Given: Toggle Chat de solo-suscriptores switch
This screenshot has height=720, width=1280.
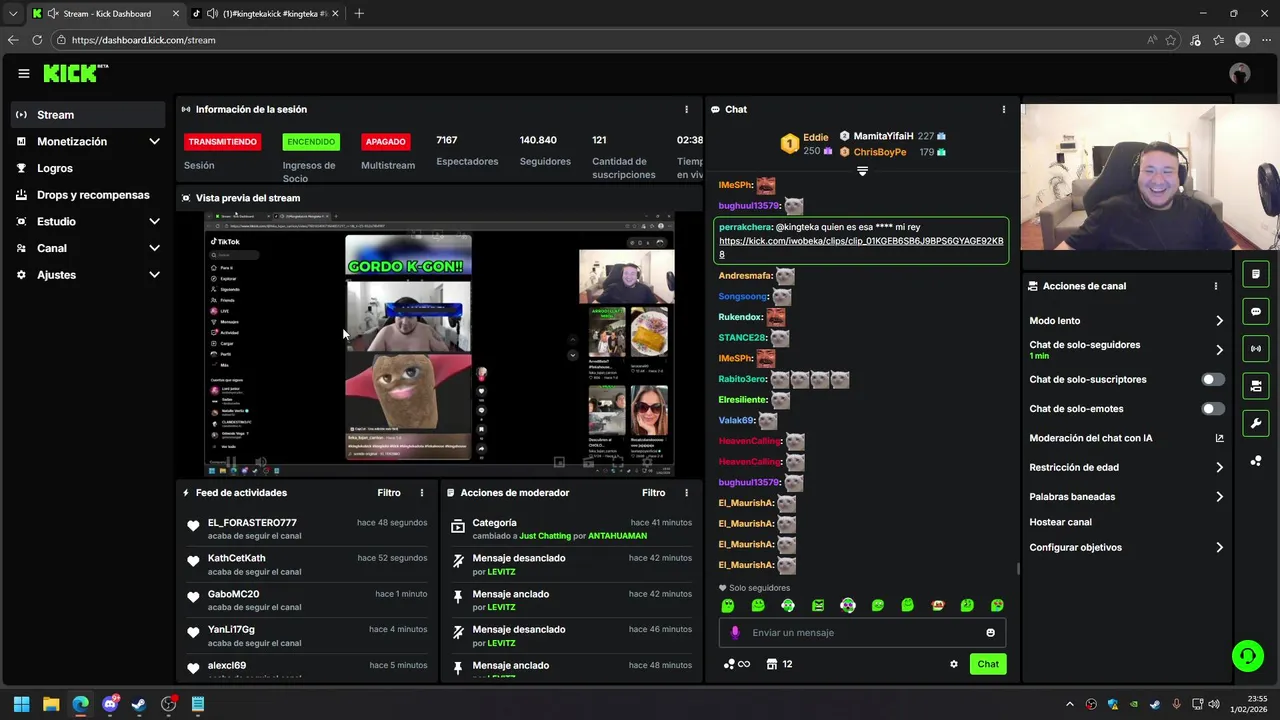Looking at the screenshot, I should click(1213, 379).
